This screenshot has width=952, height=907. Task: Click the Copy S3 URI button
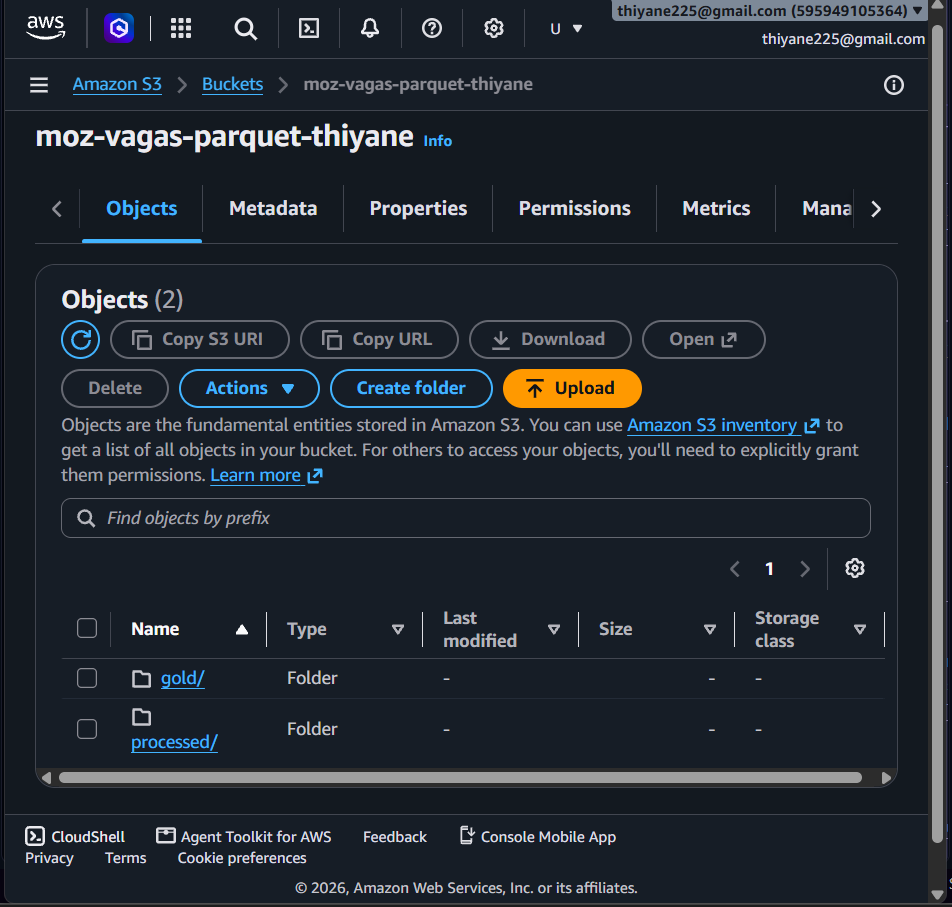pyautogui.click(x=200, y=339)
